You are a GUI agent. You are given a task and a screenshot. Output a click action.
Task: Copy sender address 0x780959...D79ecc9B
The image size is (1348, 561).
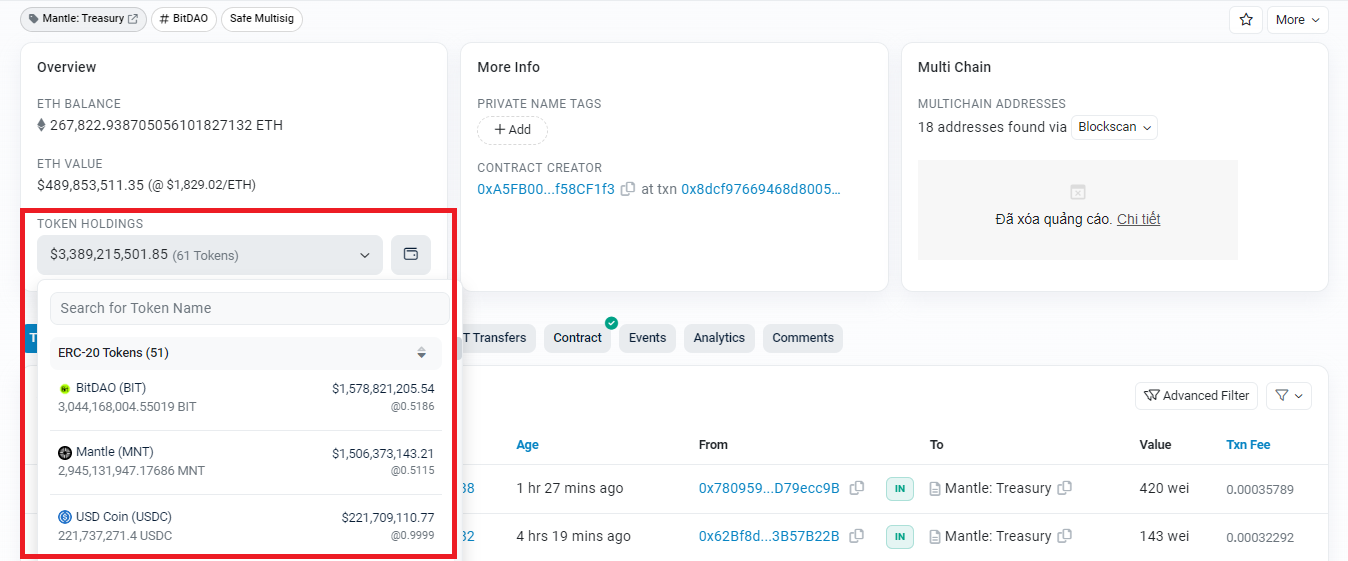pyautogui.click(x=857, y=488)
